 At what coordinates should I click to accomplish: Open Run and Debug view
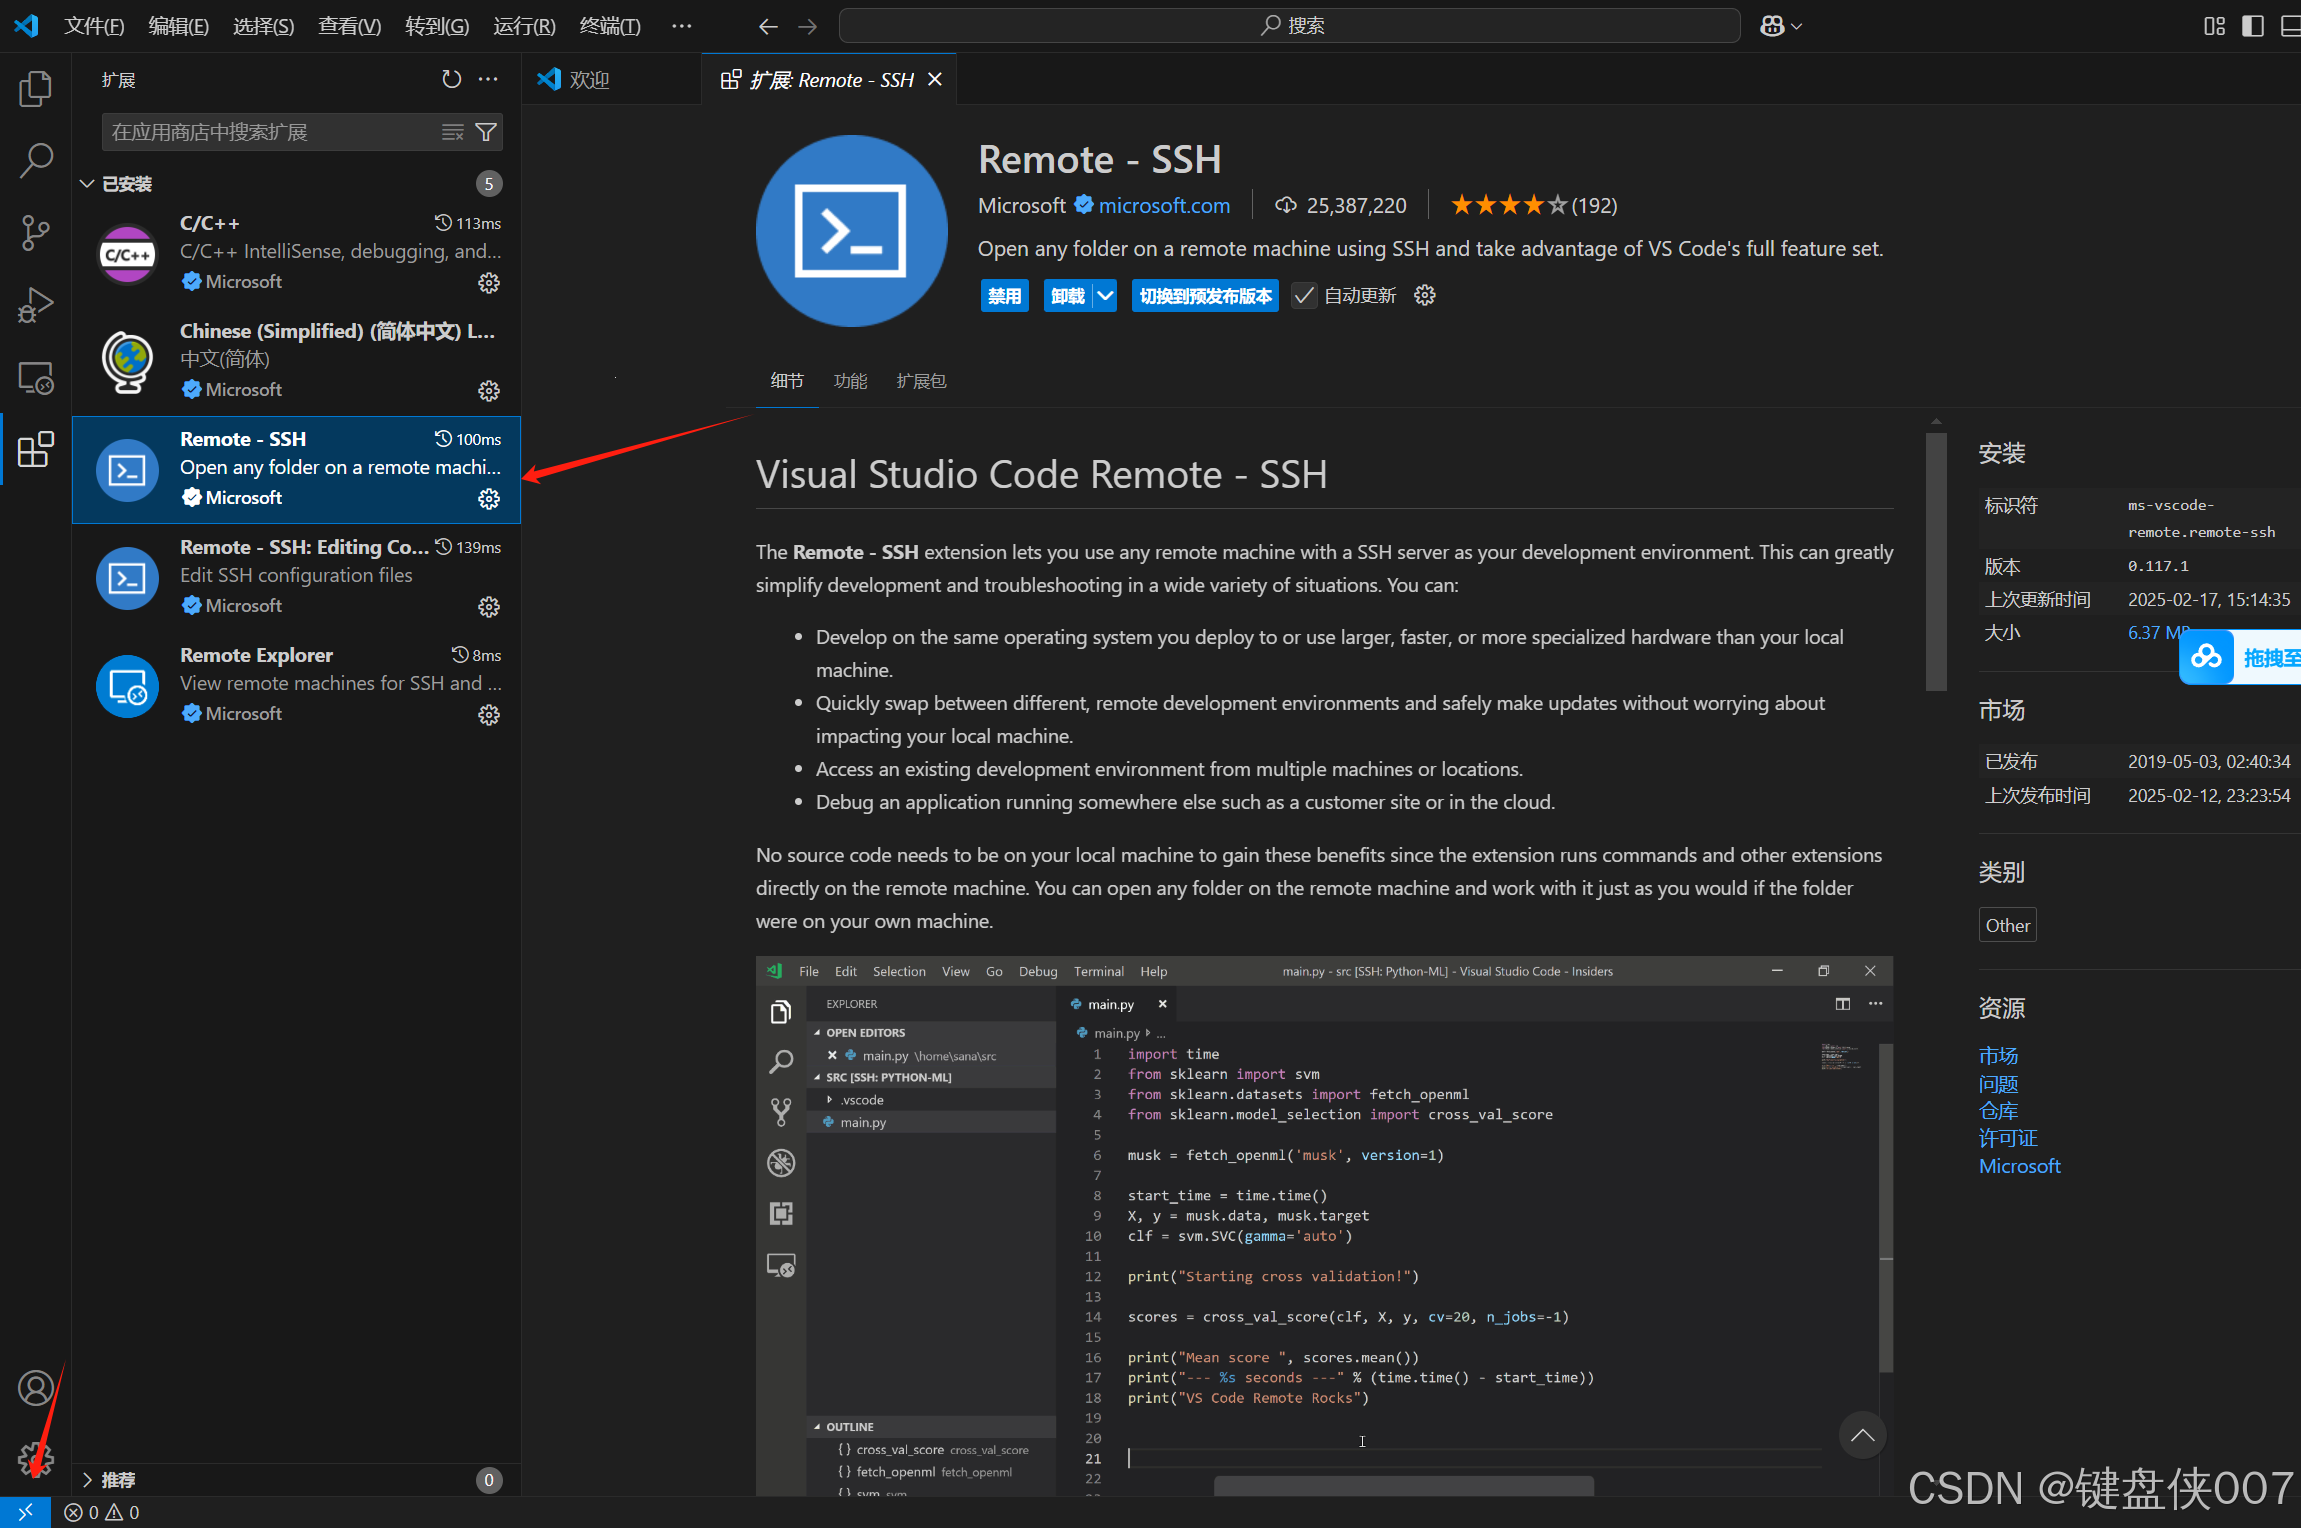coord(35,305)
